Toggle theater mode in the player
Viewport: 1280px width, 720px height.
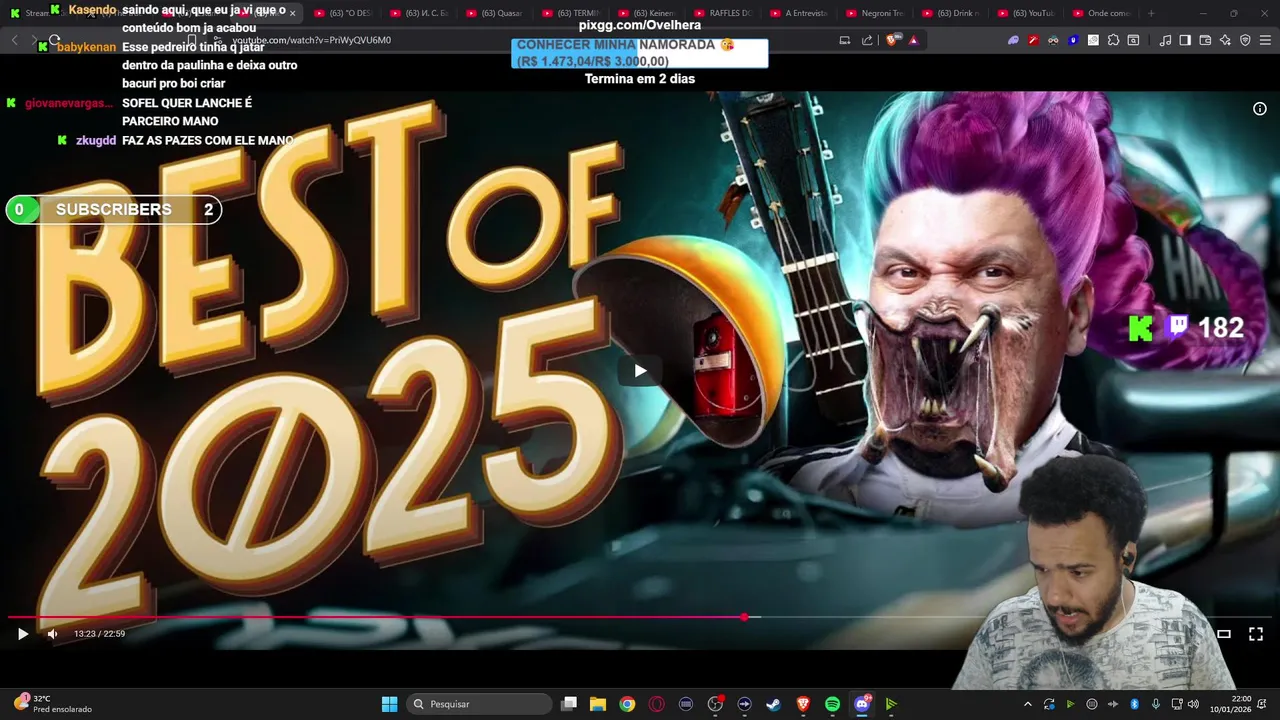[1223, 634]
